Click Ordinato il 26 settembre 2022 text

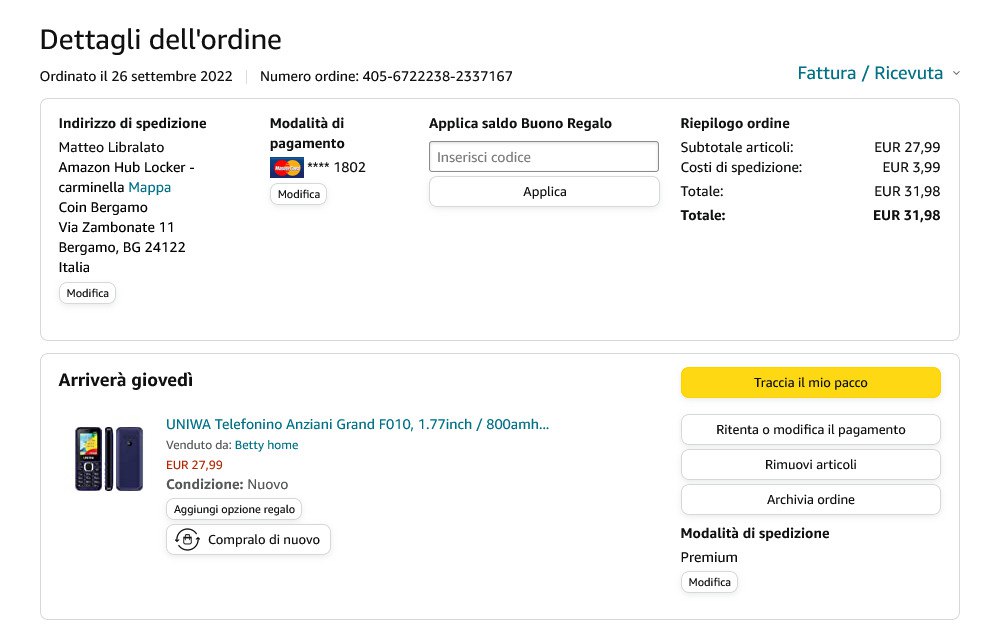(x=136, y=77)
